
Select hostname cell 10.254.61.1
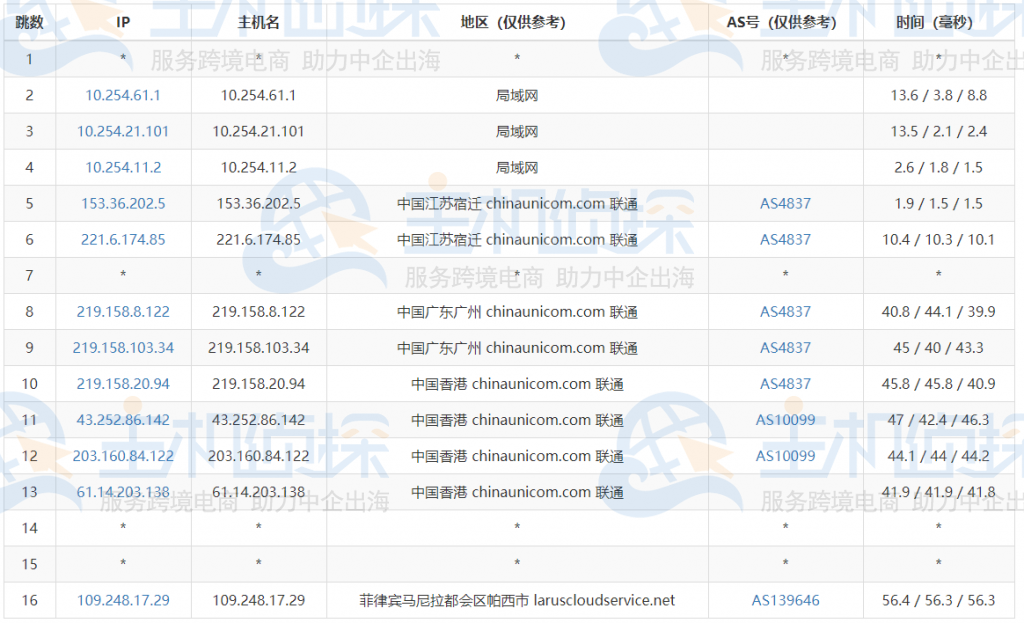259,95
